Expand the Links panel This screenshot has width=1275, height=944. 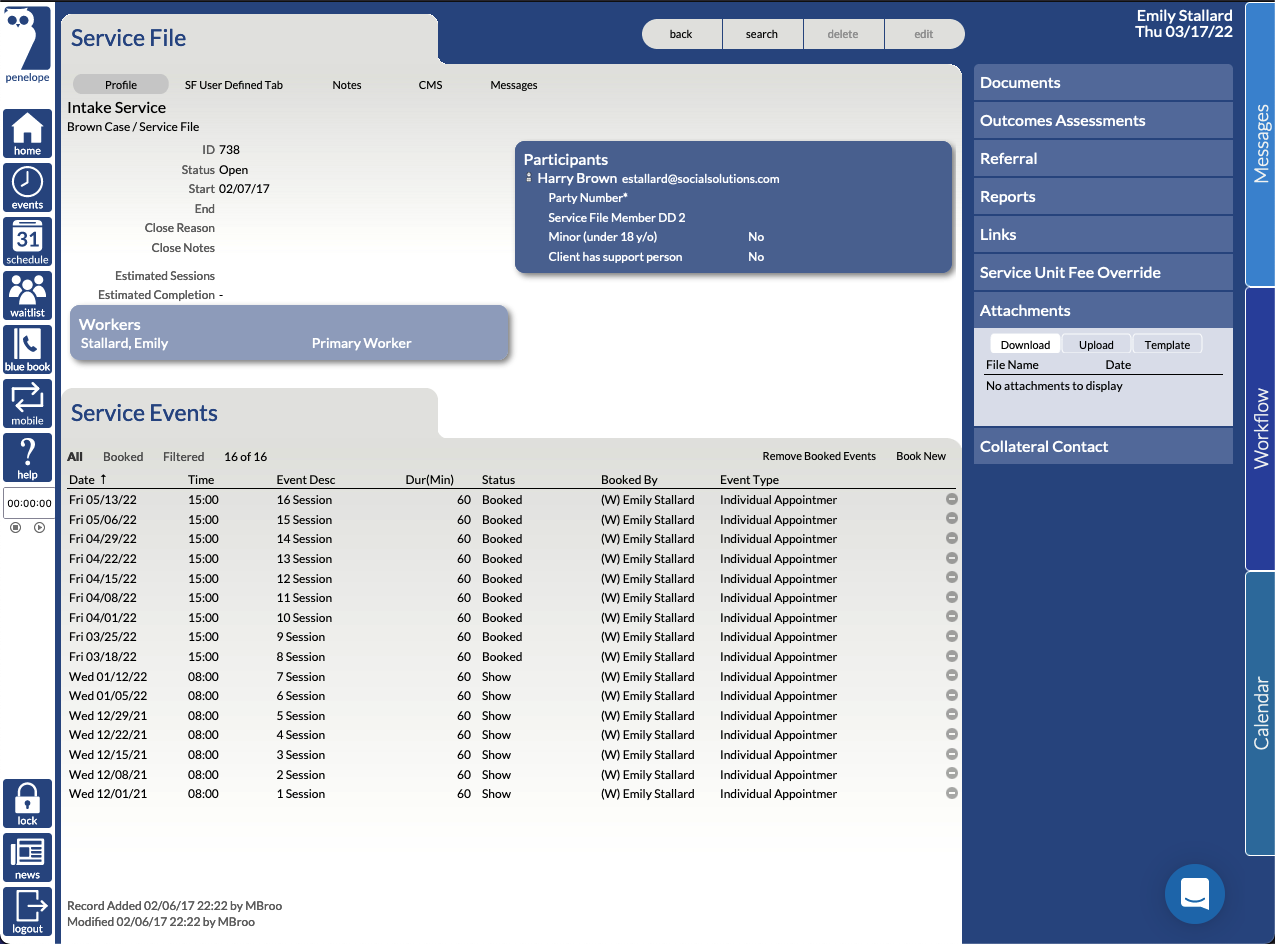tap(1103, 235)
